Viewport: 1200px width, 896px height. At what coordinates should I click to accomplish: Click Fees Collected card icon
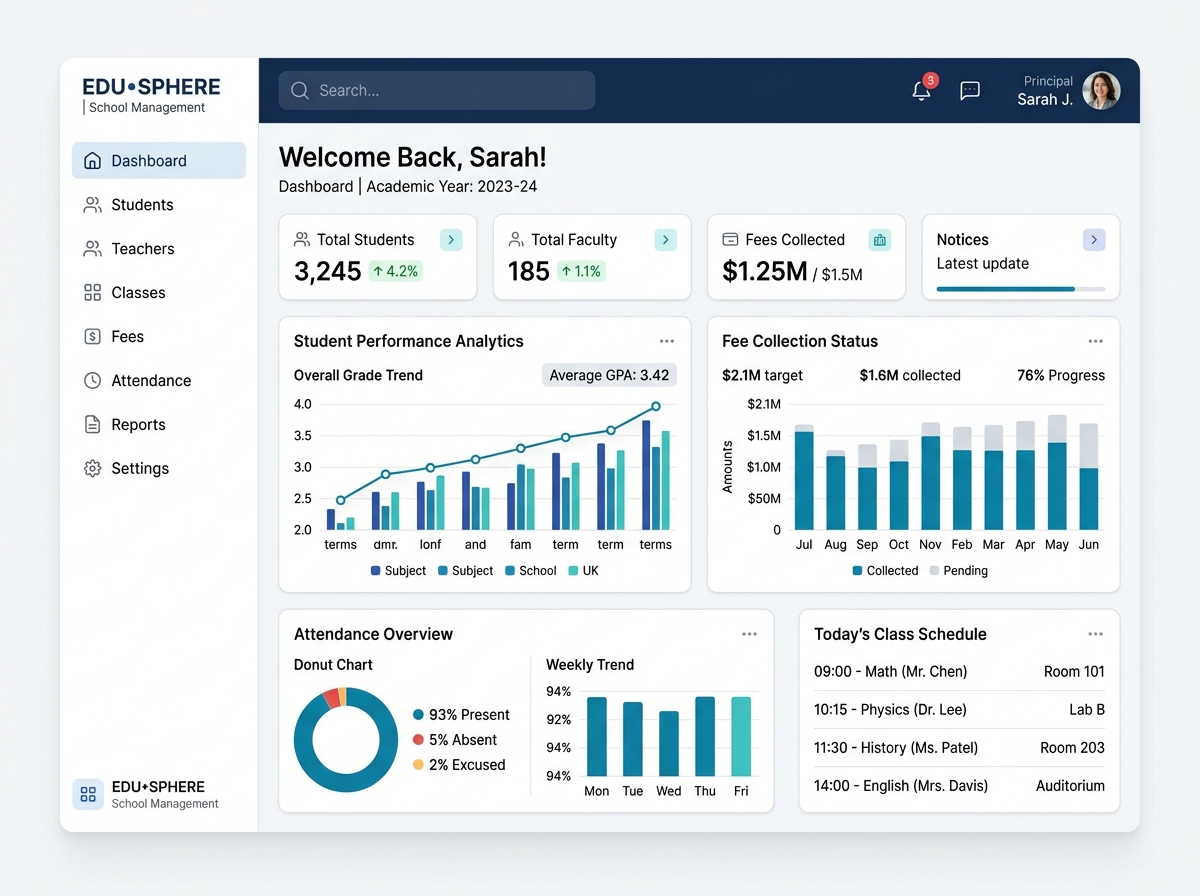point(730,239)
